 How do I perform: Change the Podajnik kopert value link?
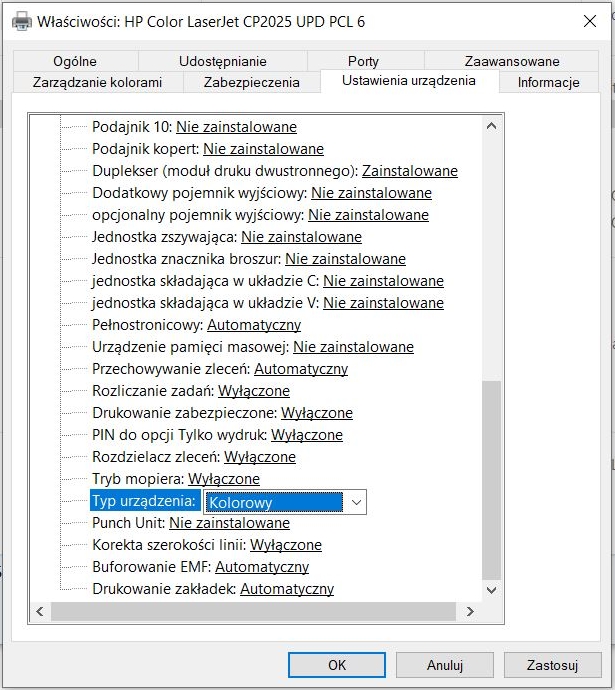pyautogui.click(x=264, y=149)
